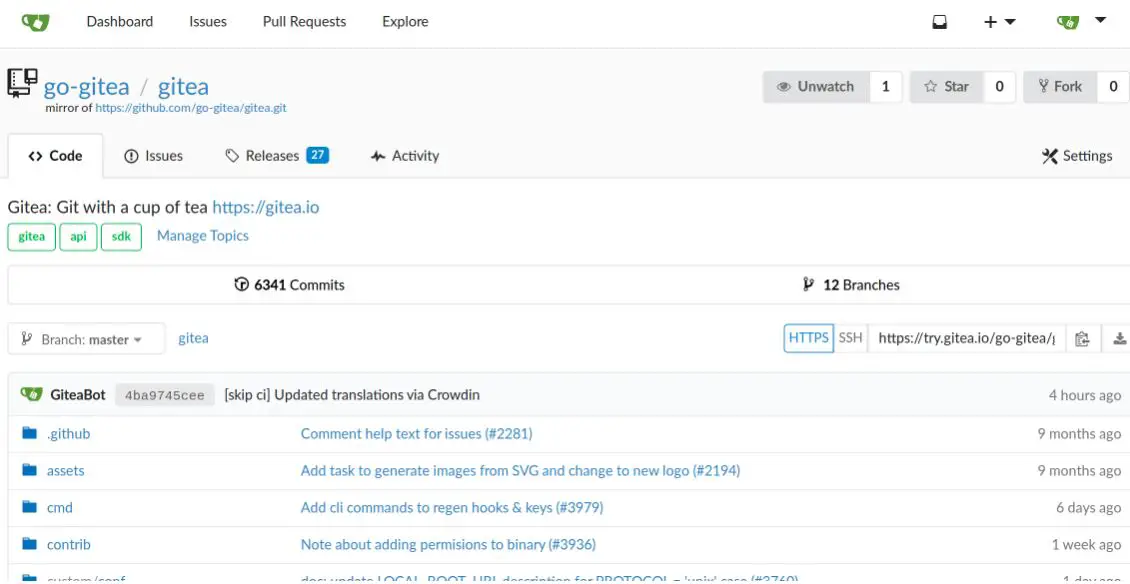Switch to the Releases tab
Image resolution: width=1130 pixels, height=584 pixels.
tap(277, 156)
